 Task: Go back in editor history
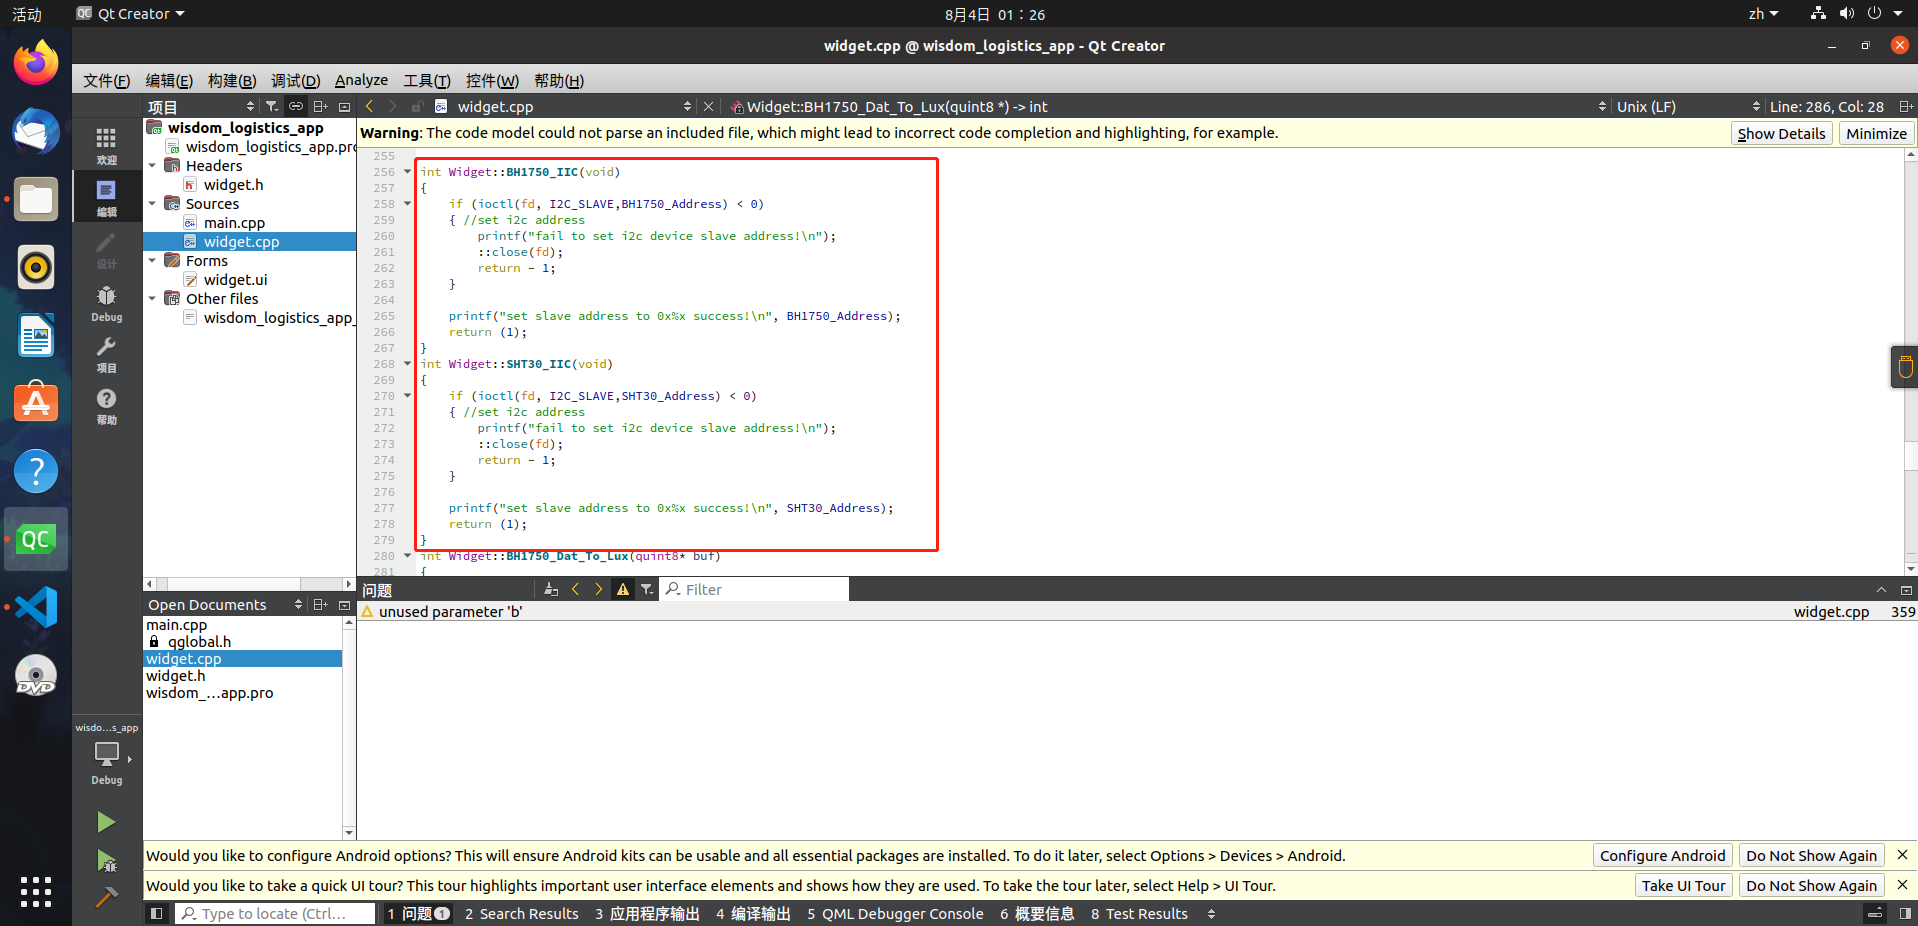[370, 106]
